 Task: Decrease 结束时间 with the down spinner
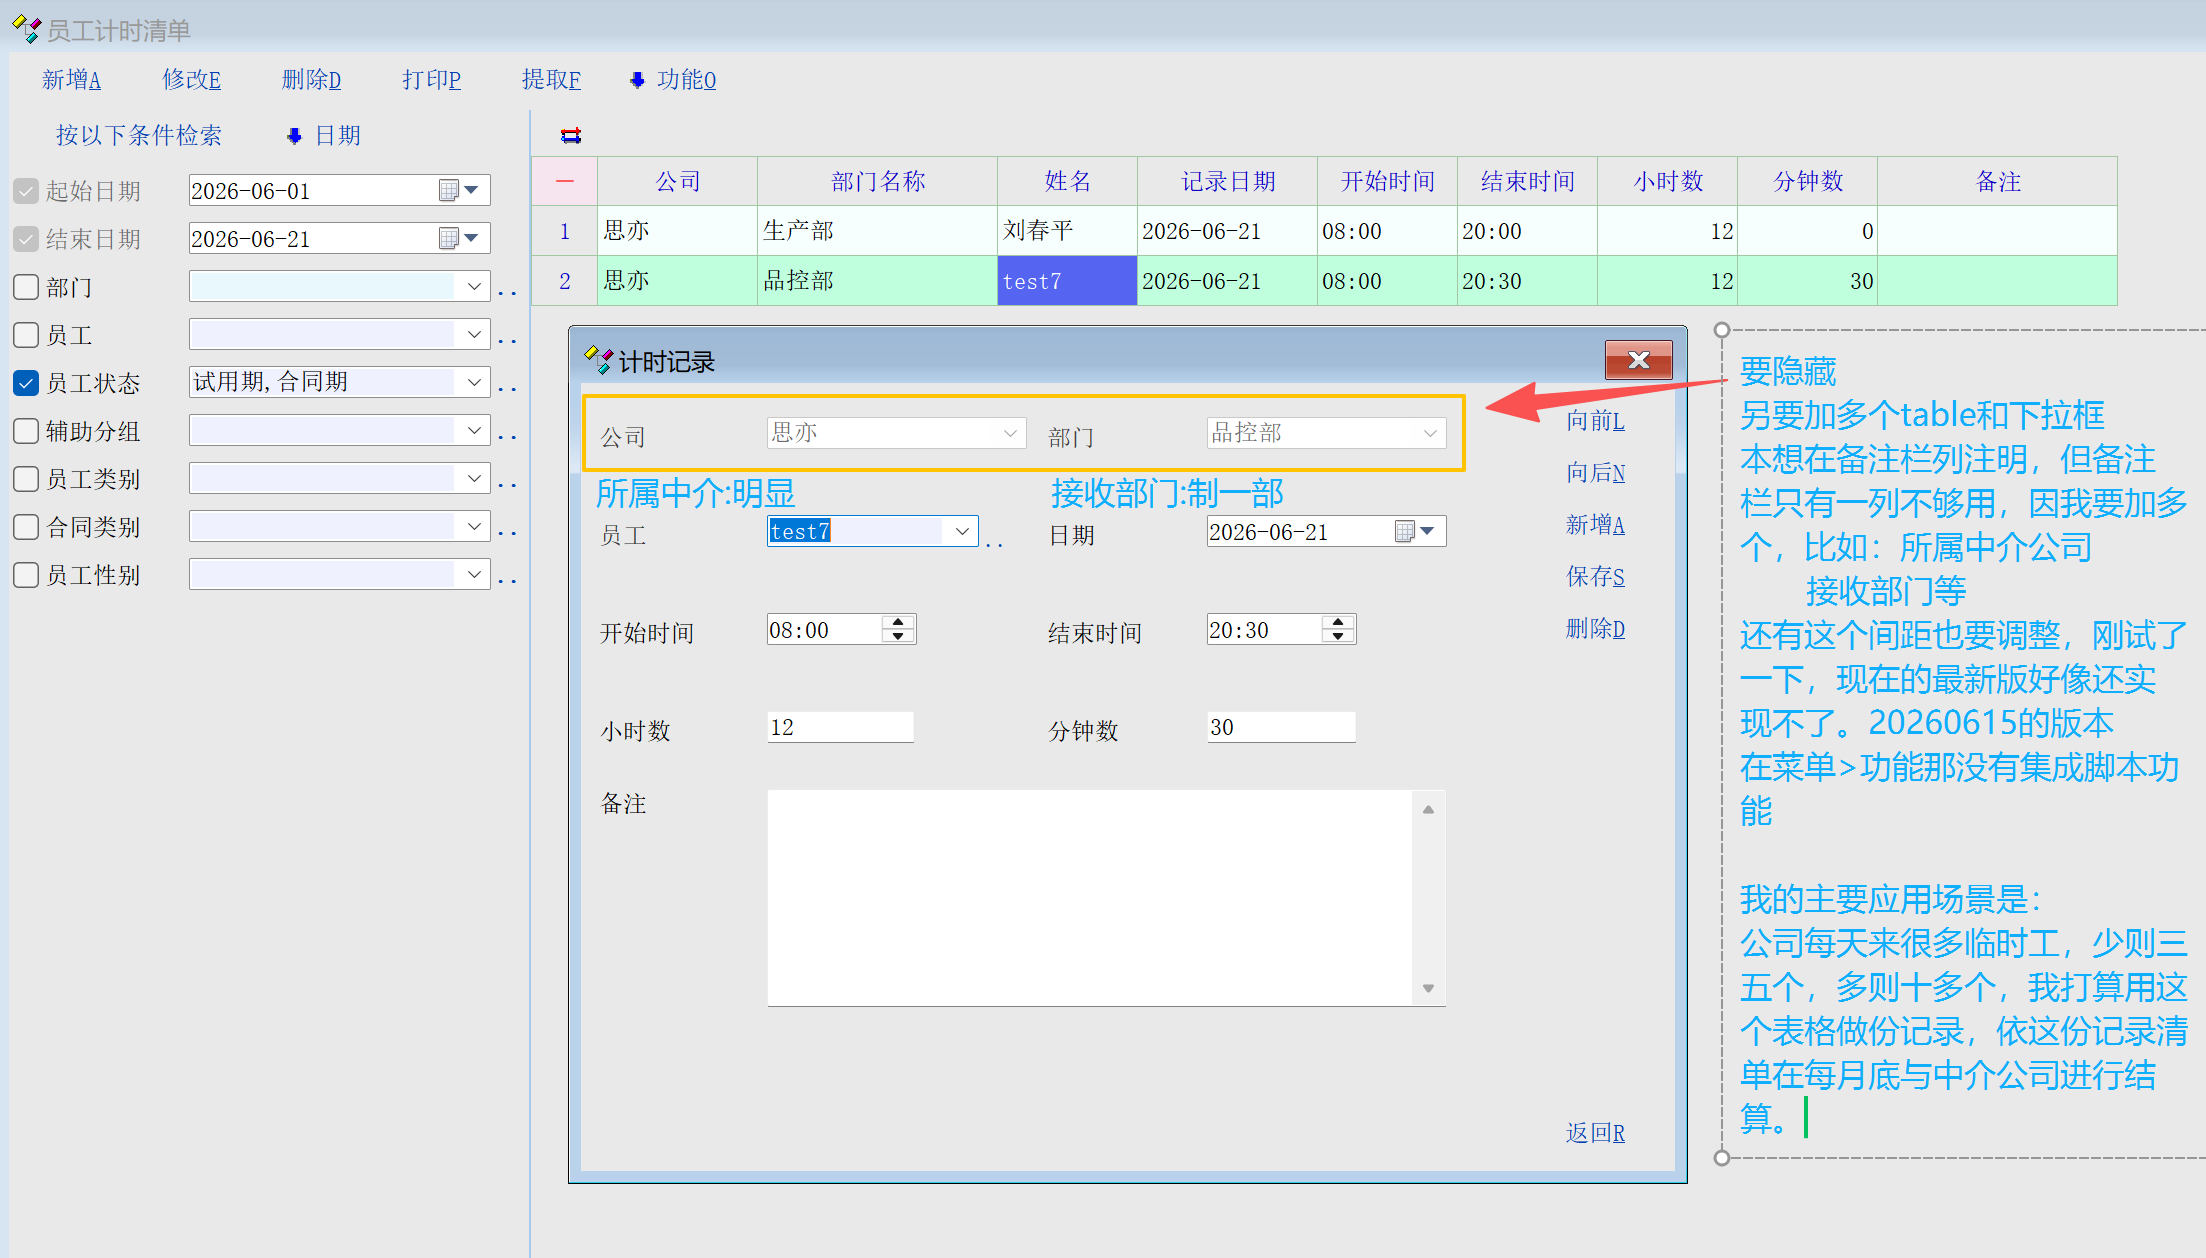point(1338,636)
